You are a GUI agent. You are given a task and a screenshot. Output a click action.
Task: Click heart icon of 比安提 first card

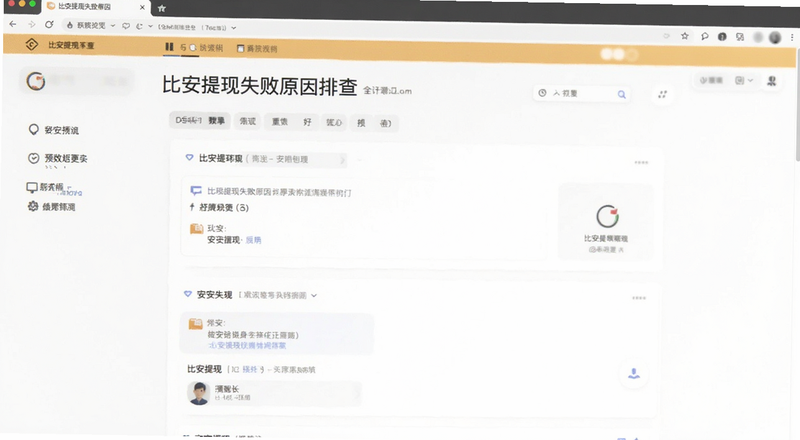click(189, 158)
